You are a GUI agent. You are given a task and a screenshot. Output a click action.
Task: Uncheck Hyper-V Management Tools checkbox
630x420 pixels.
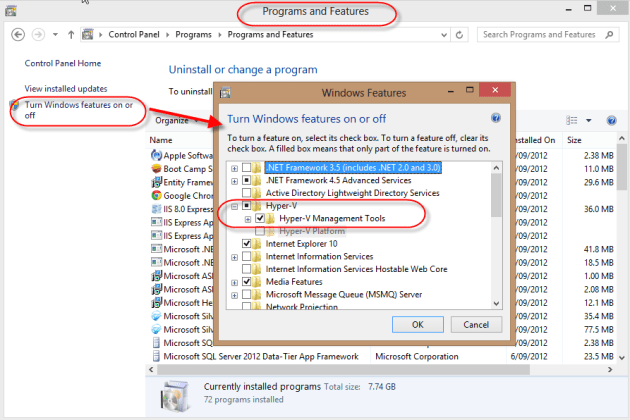coord(260,218)
